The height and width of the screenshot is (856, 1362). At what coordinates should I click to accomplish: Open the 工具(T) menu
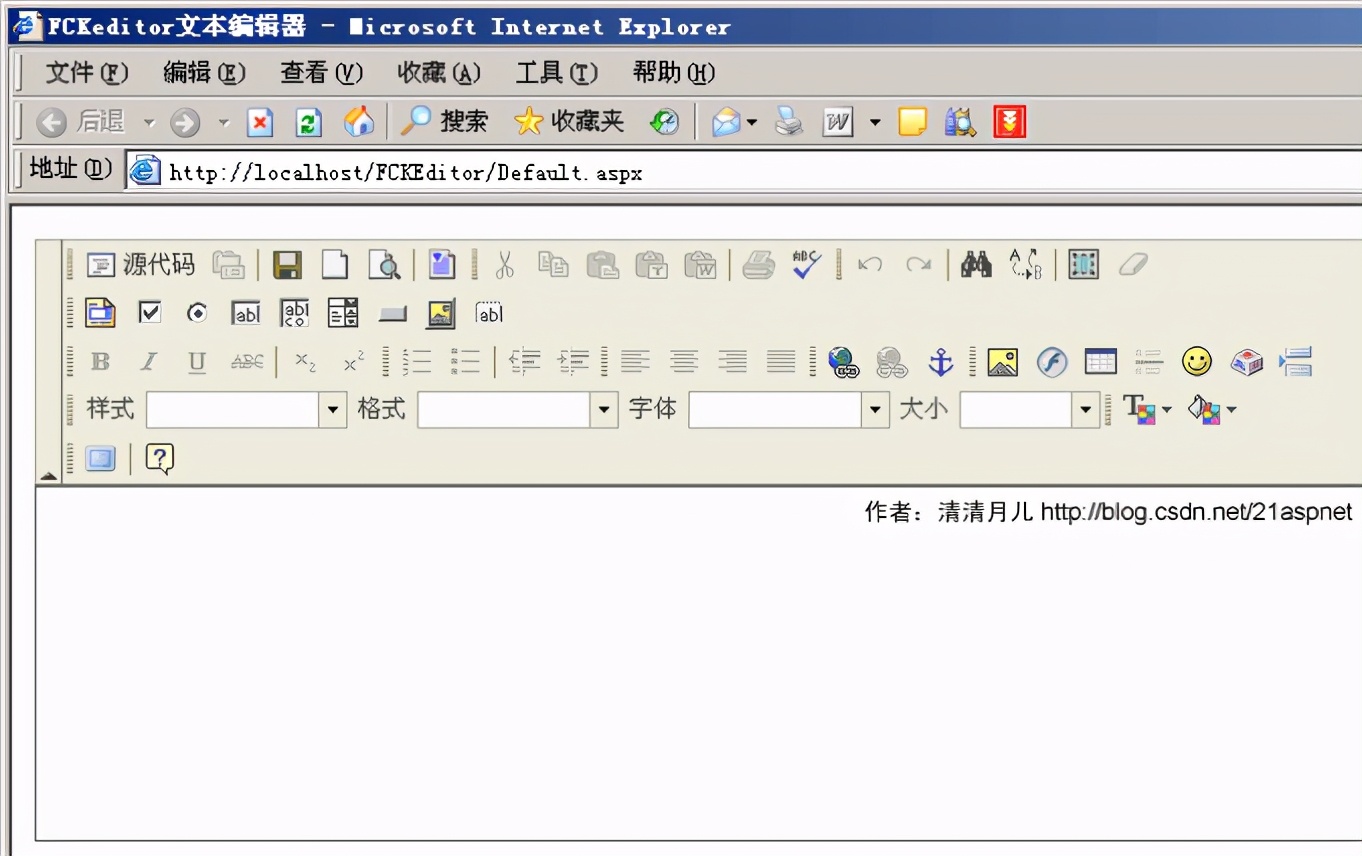556,73
